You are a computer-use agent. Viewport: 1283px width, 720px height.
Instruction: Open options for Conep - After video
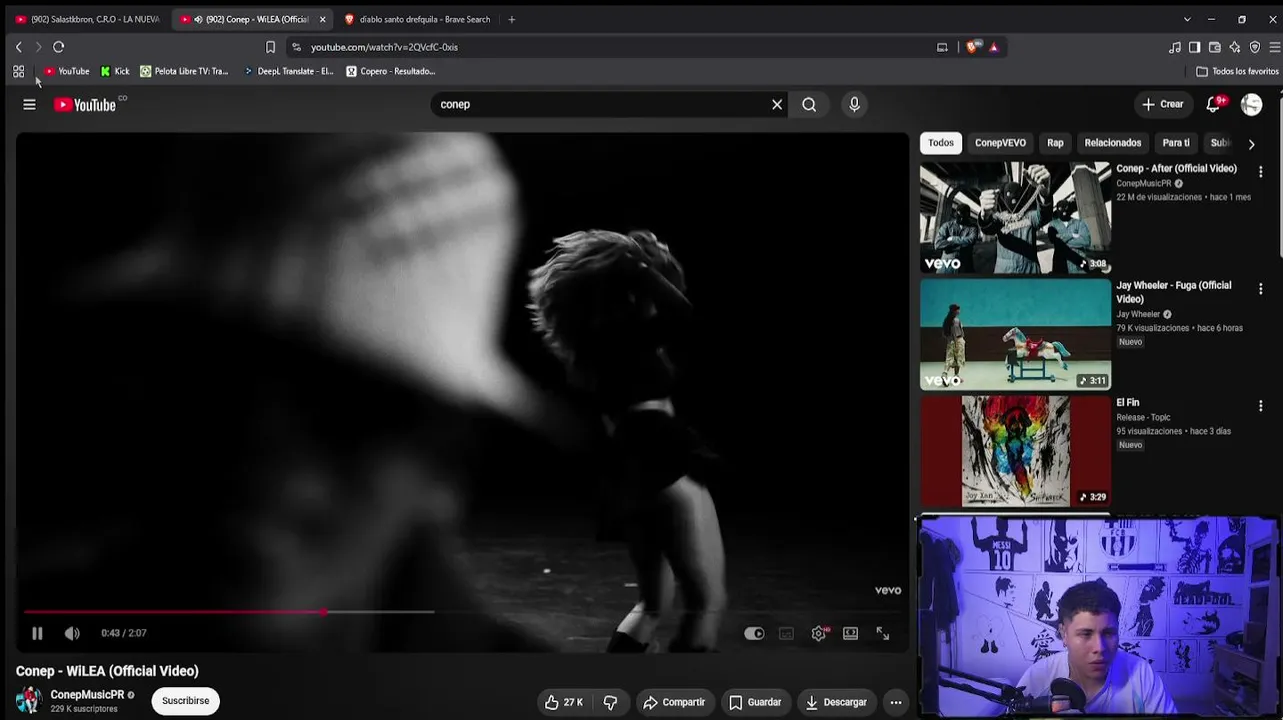point(1260,172)
